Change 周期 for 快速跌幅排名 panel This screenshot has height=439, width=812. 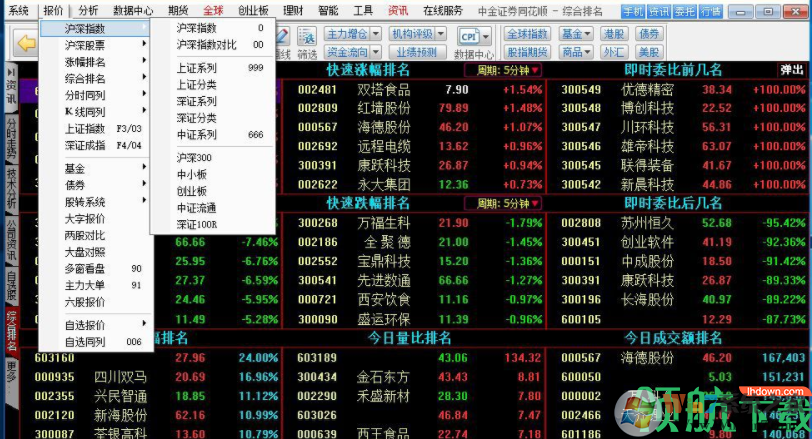click(502, 203)
